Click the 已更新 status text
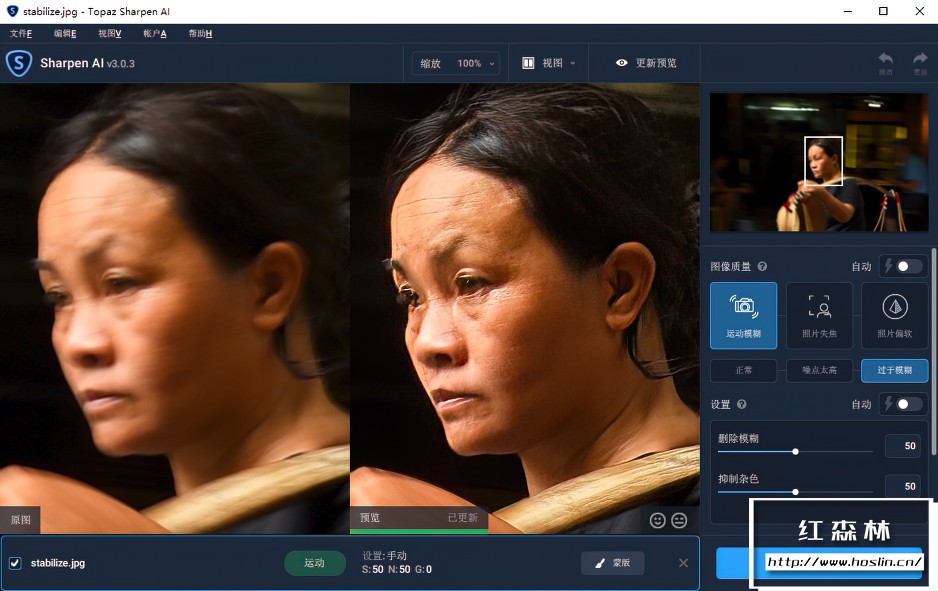Viewport: 938px width, 591px height. tap(462, 517)
